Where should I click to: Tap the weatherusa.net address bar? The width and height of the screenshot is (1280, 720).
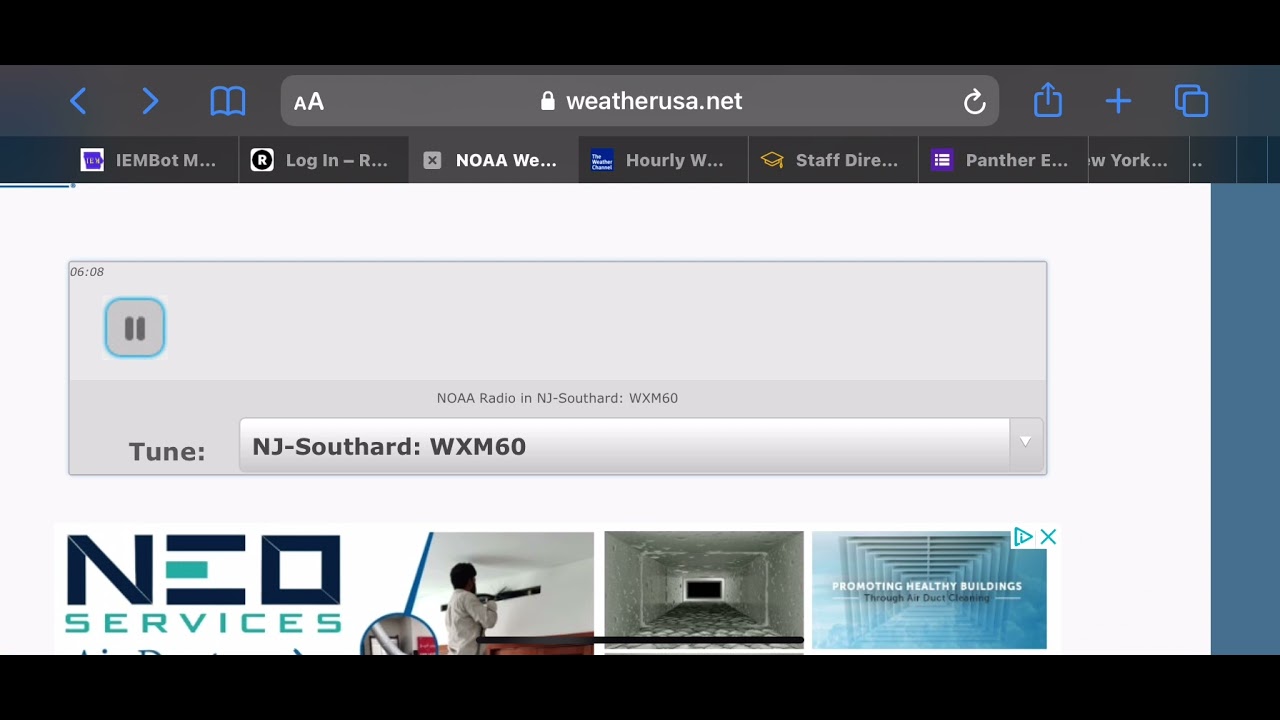coord(640,101)
